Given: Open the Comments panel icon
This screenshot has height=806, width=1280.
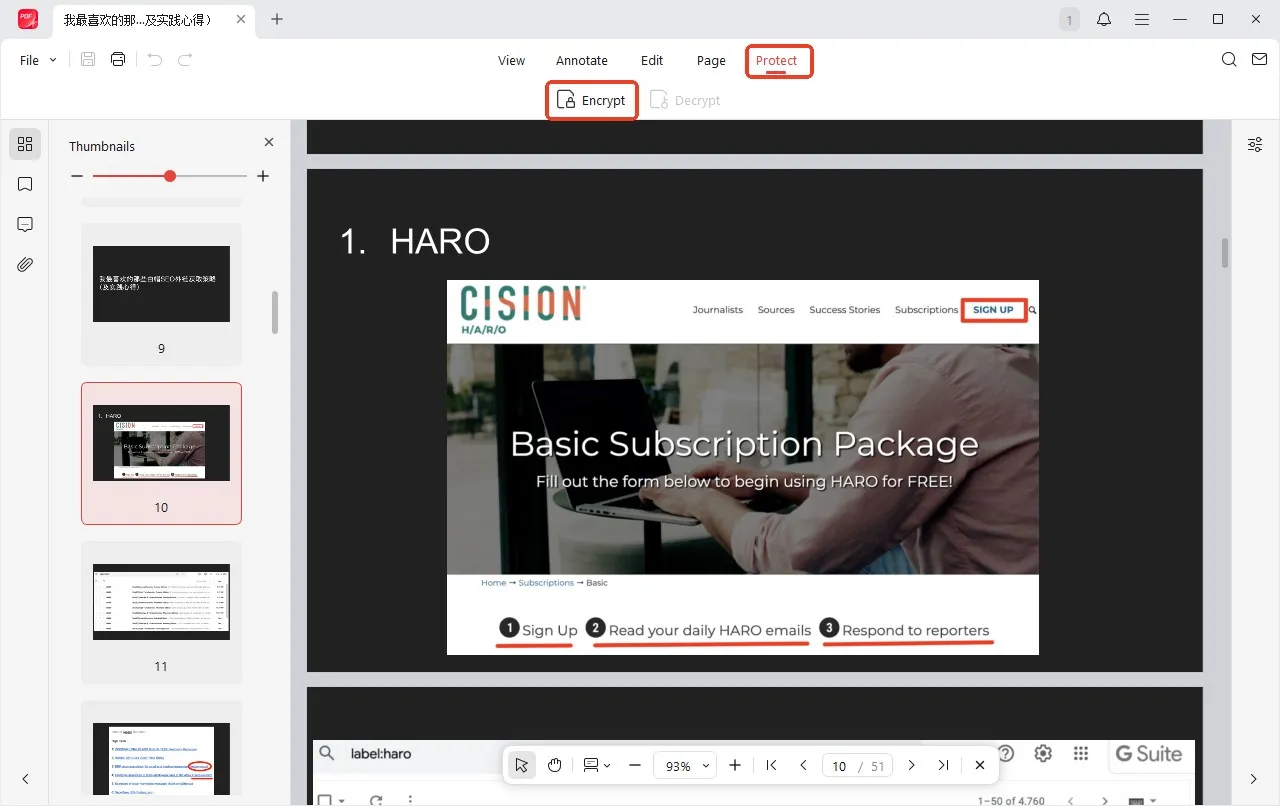Looking at the screenshot, I should pyautogui.click(x=25, y=224).
